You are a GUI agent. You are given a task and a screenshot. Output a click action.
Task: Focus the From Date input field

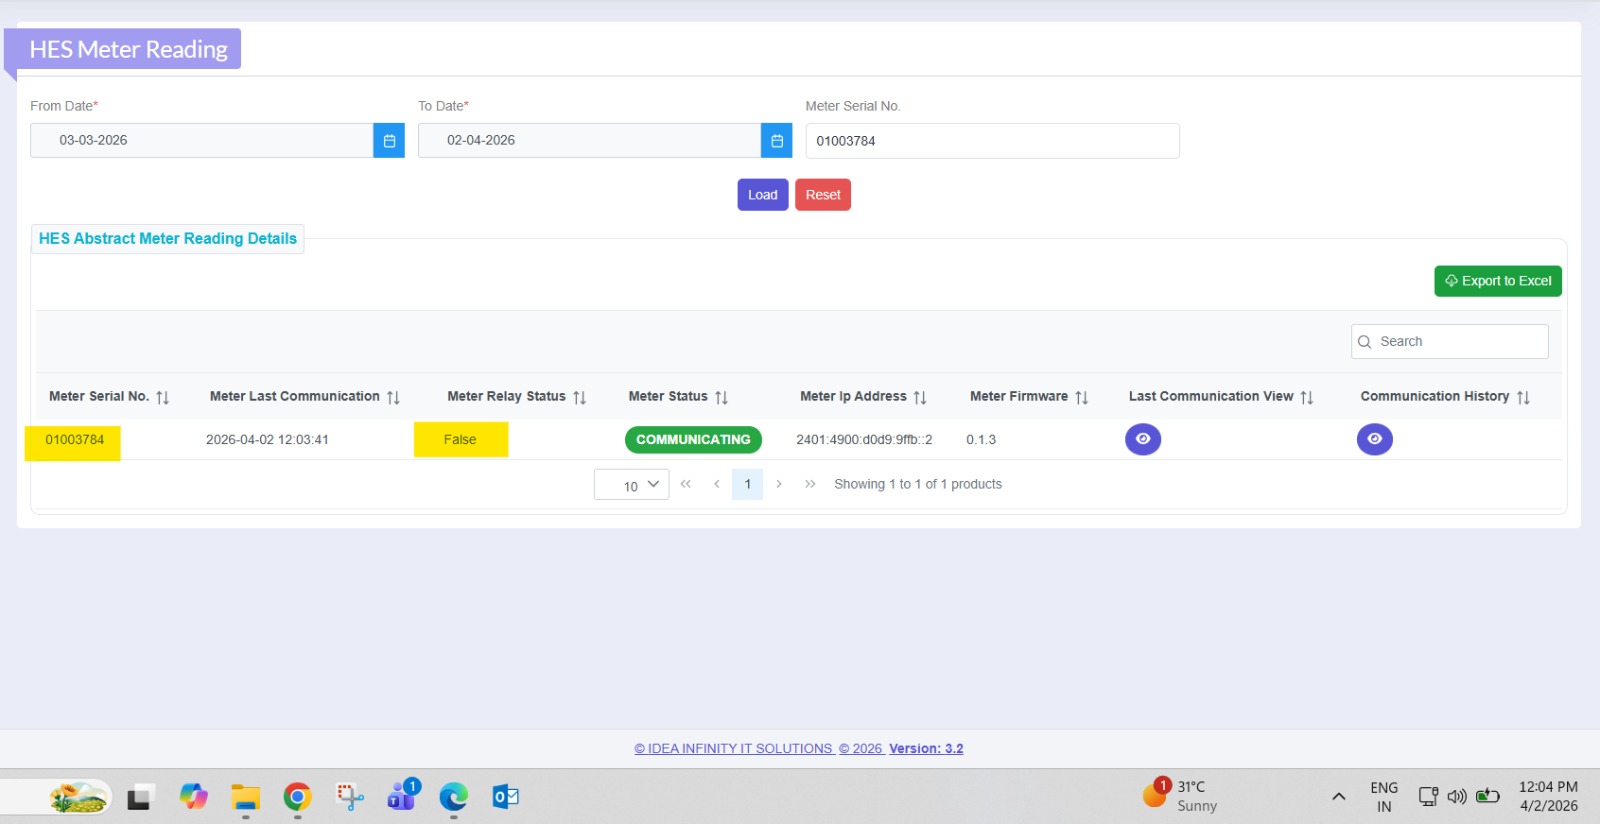(x=202, y=141)
